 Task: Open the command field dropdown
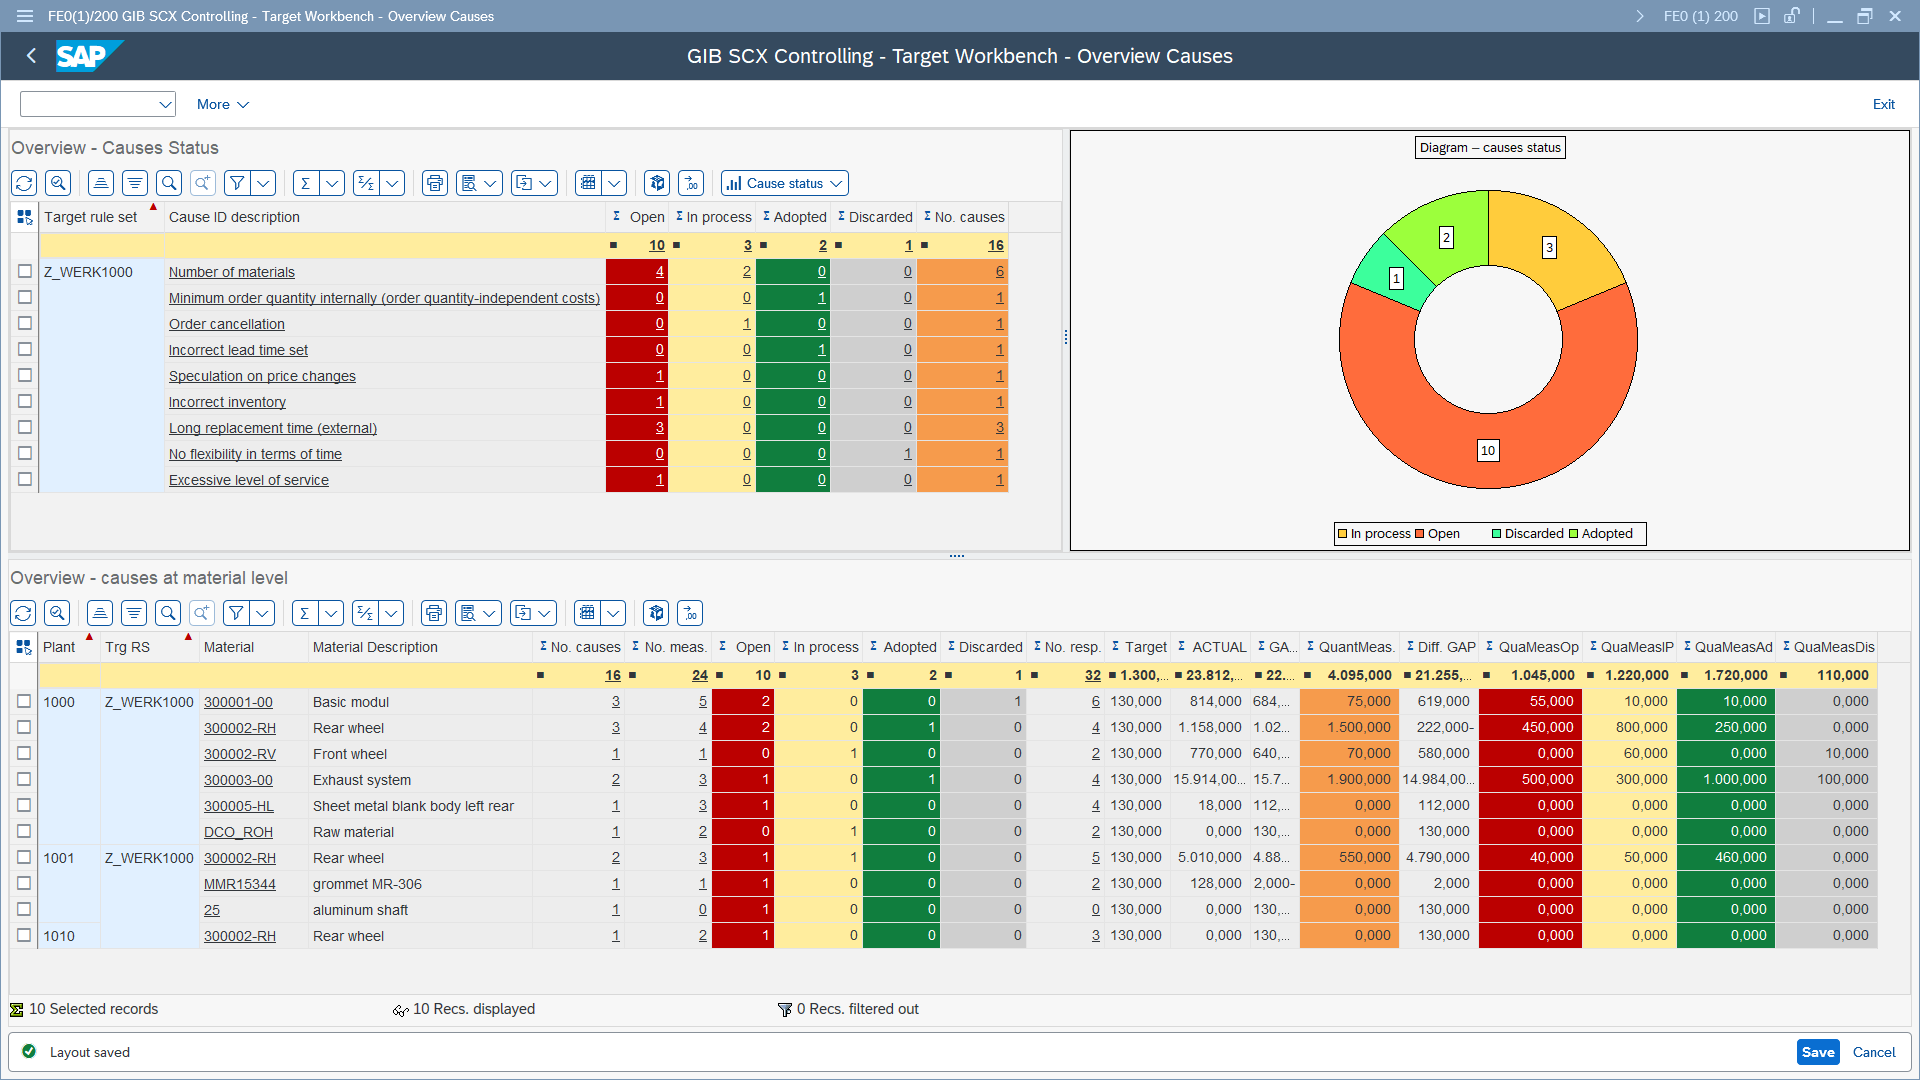165,104
